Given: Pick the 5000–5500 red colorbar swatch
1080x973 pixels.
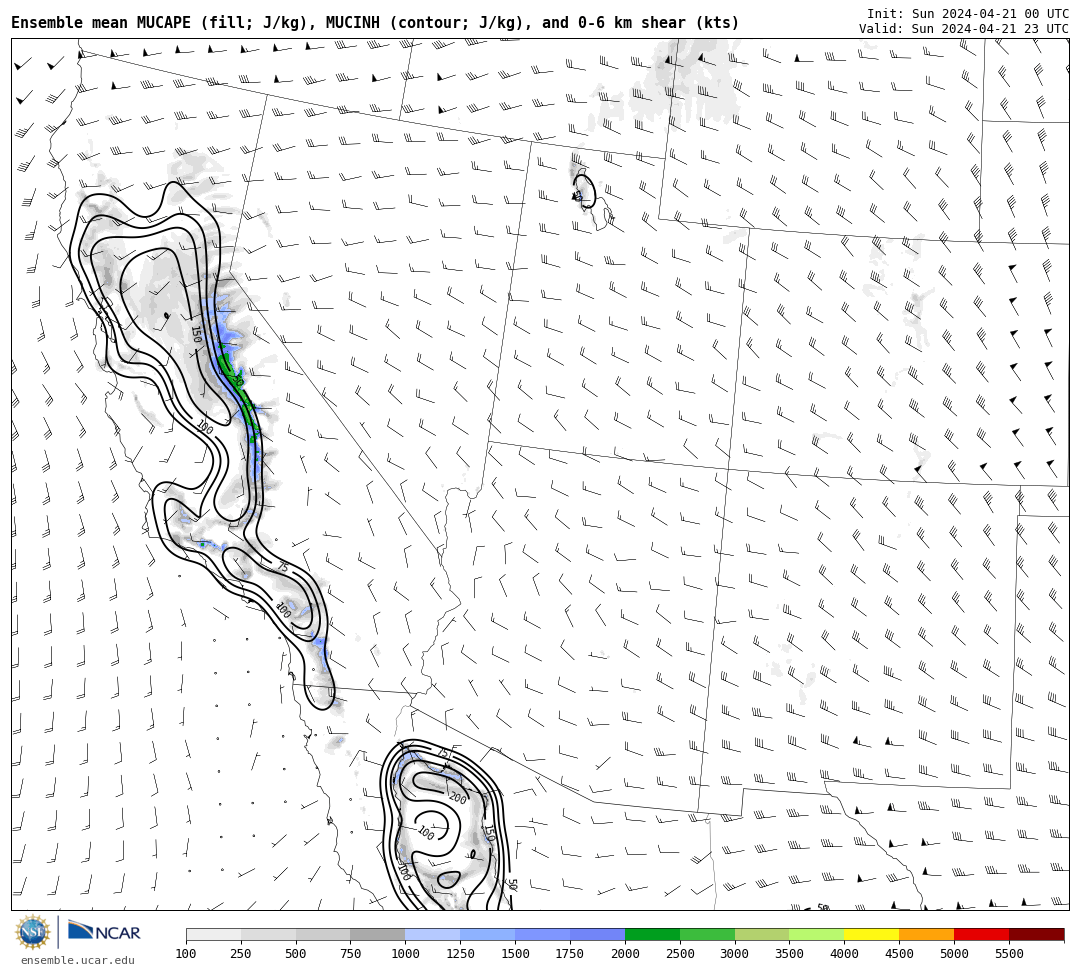Looking at the screenshot, I should tap(982, 934).
